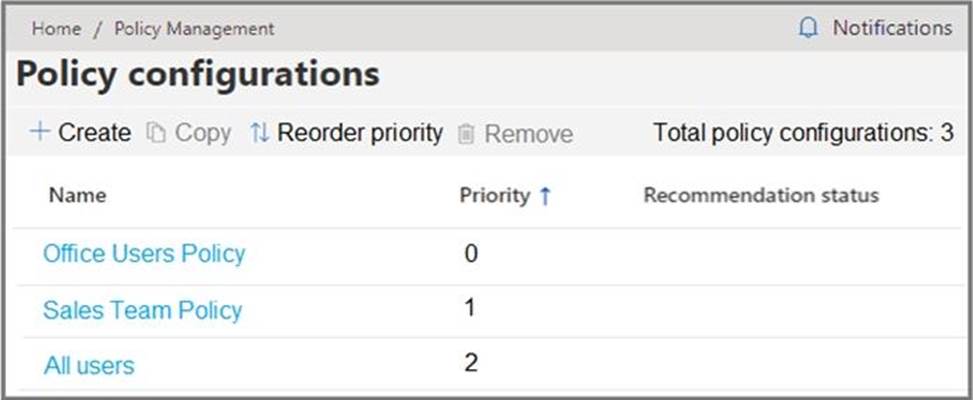
Task: Click the Remove trash can icon
Action: point(465,134)
